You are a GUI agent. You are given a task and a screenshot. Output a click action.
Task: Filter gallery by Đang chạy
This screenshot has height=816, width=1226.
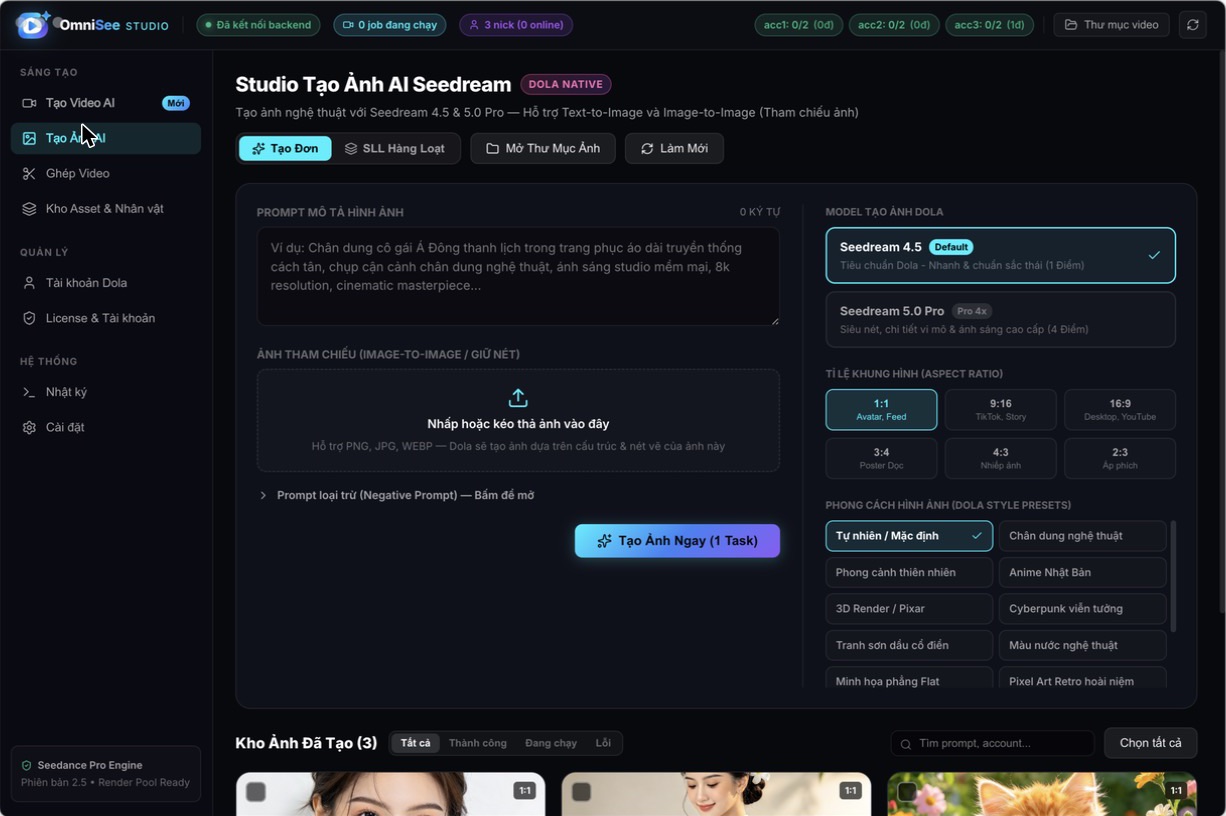[551, 743]
